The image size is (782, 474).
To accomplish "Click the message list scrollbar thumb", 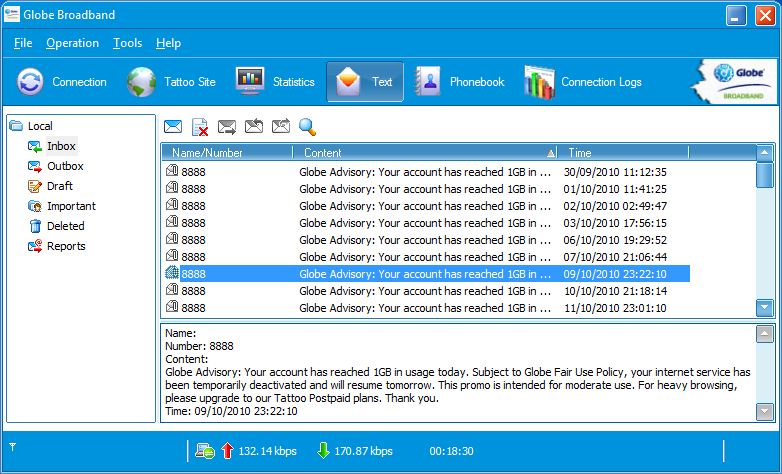I will click(x=765, y=175).
